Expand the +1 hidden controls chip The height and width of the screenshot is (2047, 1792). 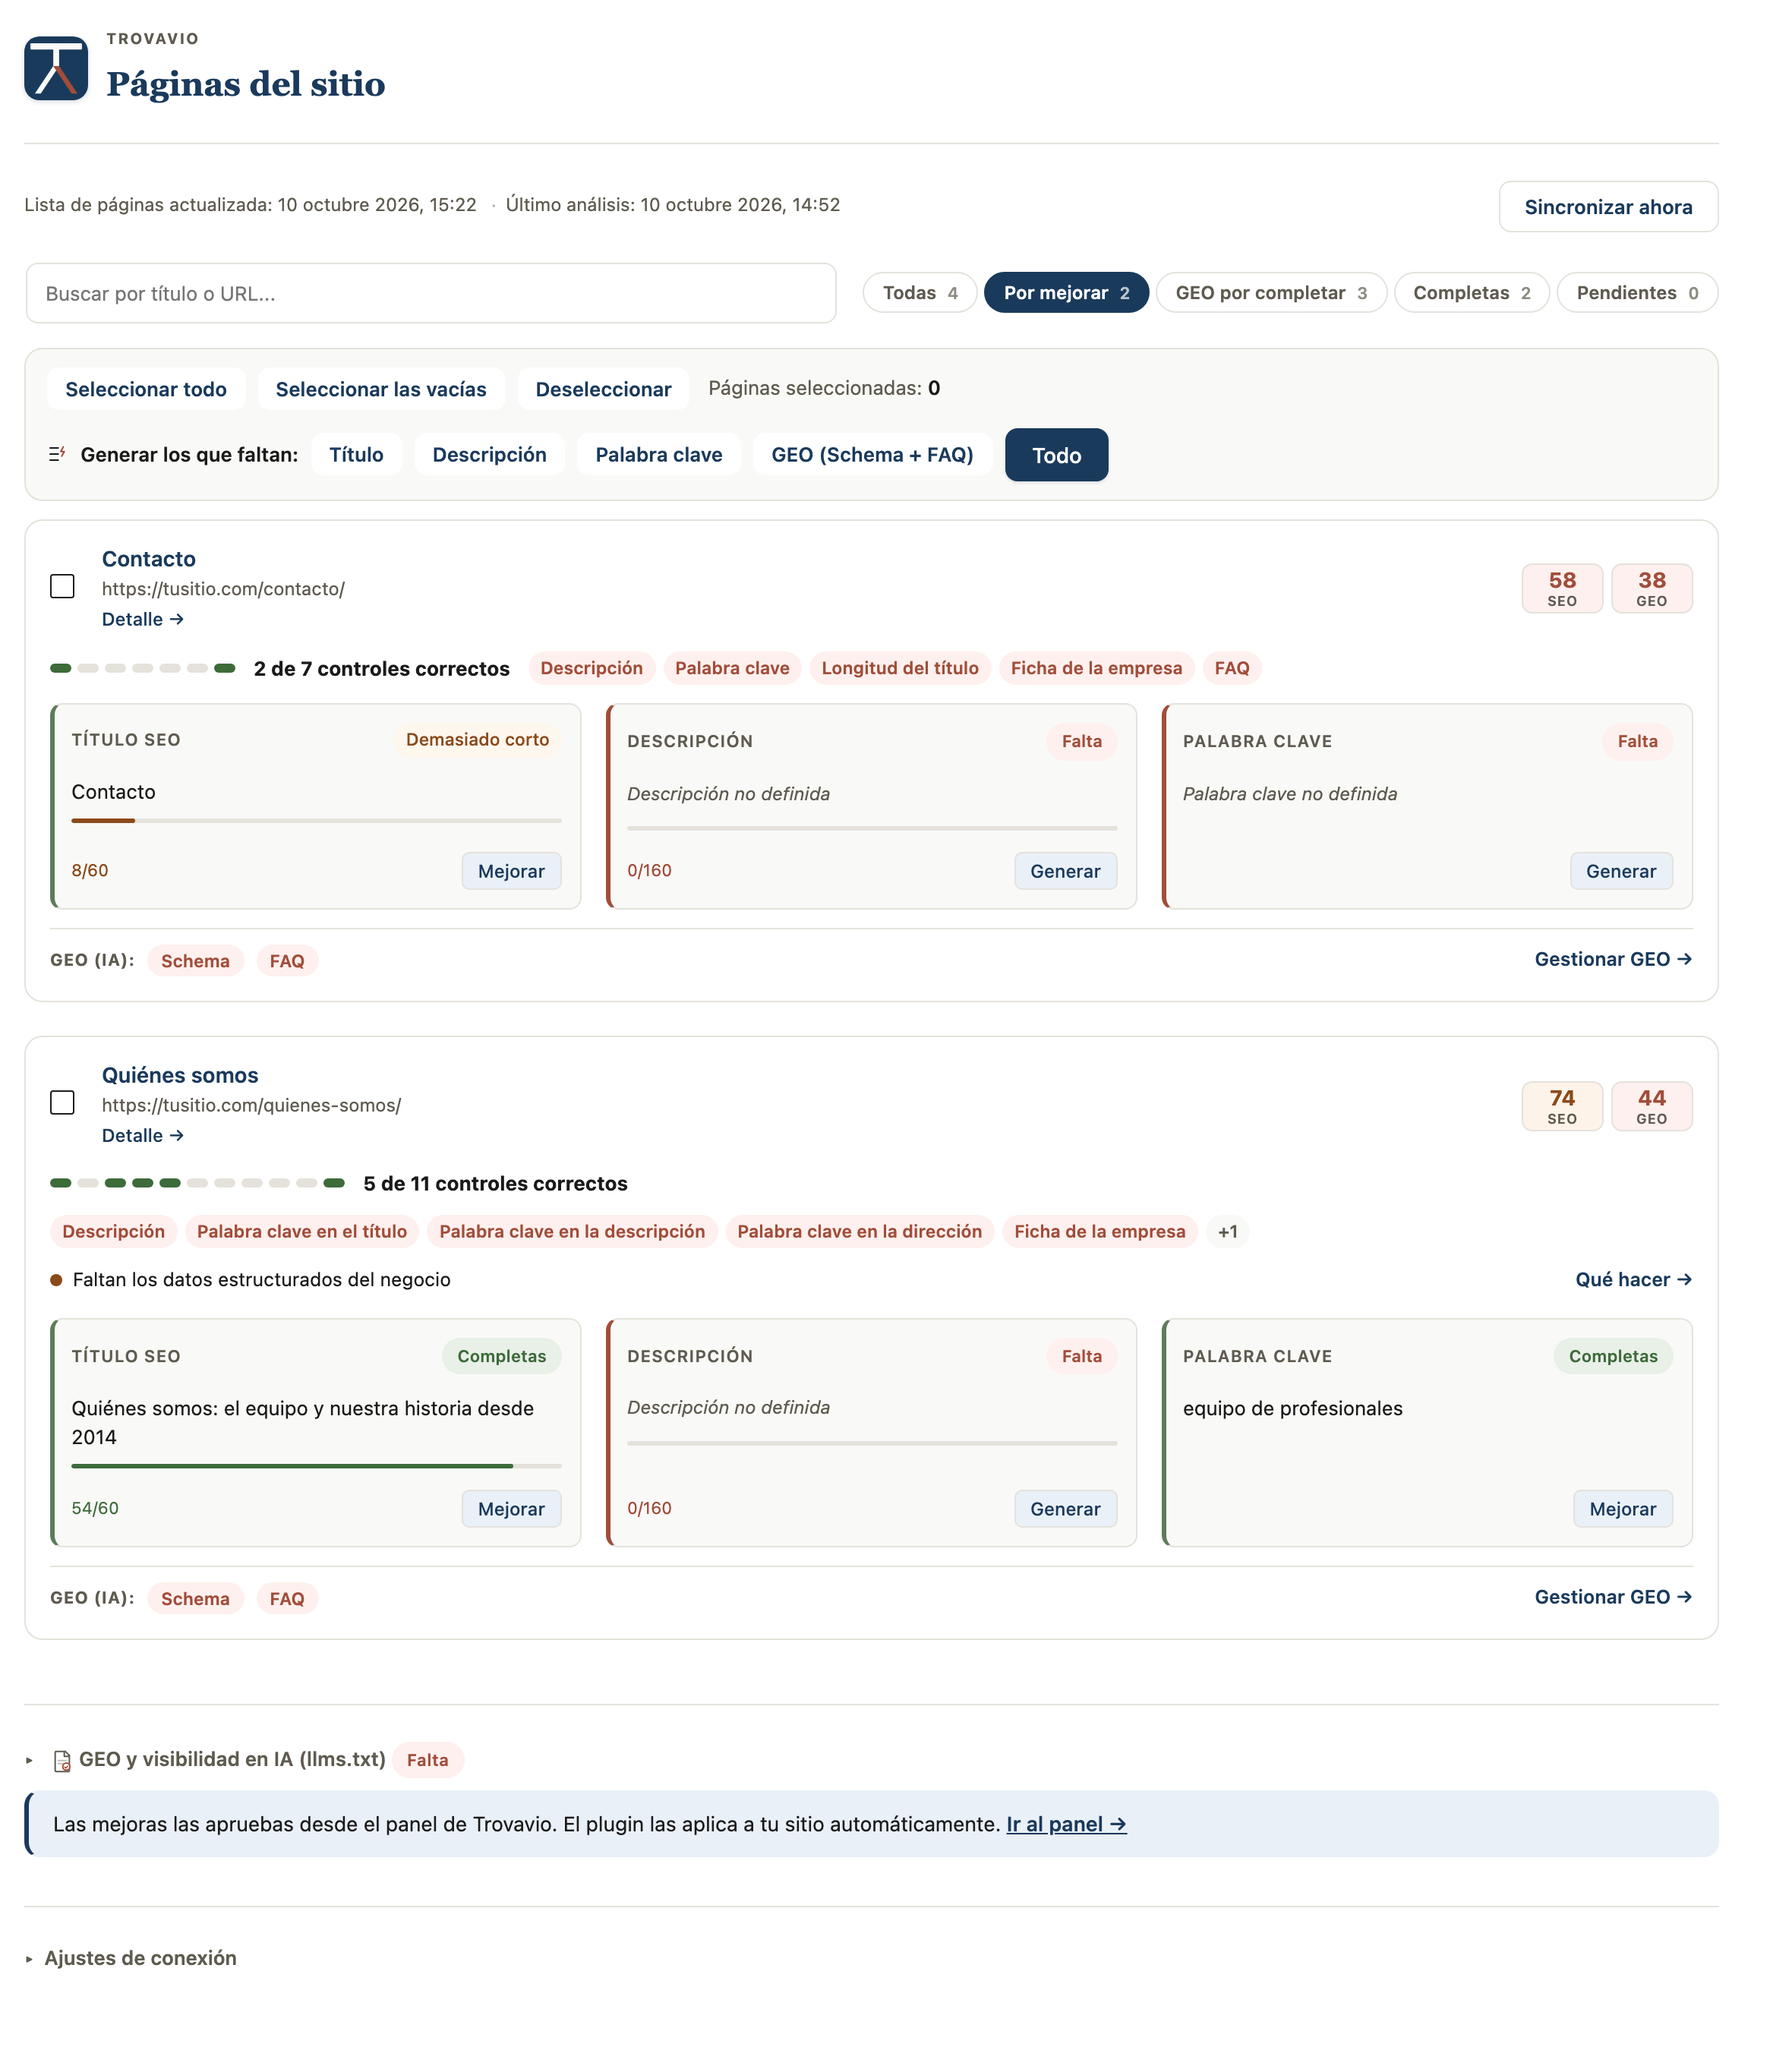point(1228,1231)
